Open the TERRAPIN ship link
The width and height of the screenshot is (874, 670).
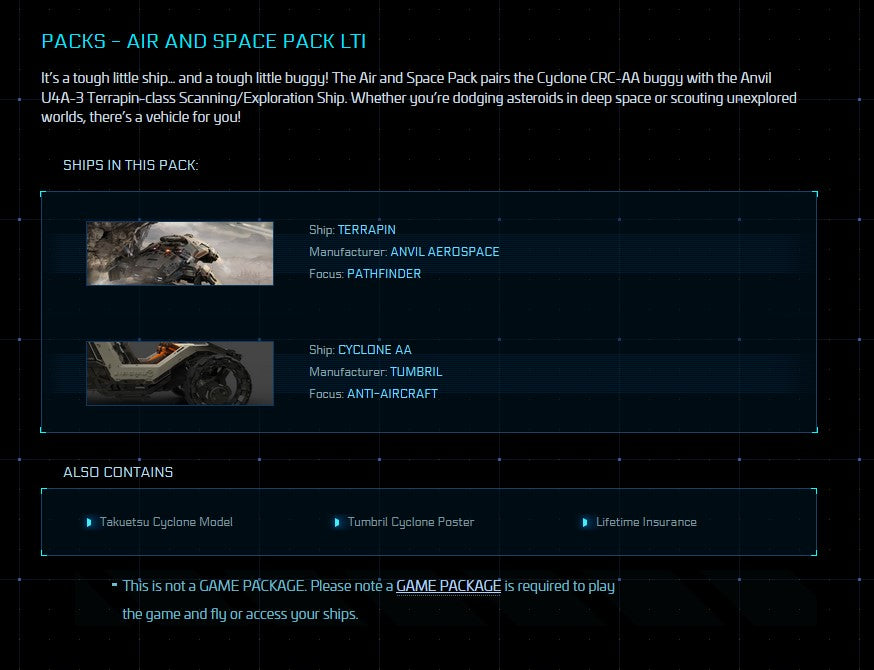pos(366,229)
